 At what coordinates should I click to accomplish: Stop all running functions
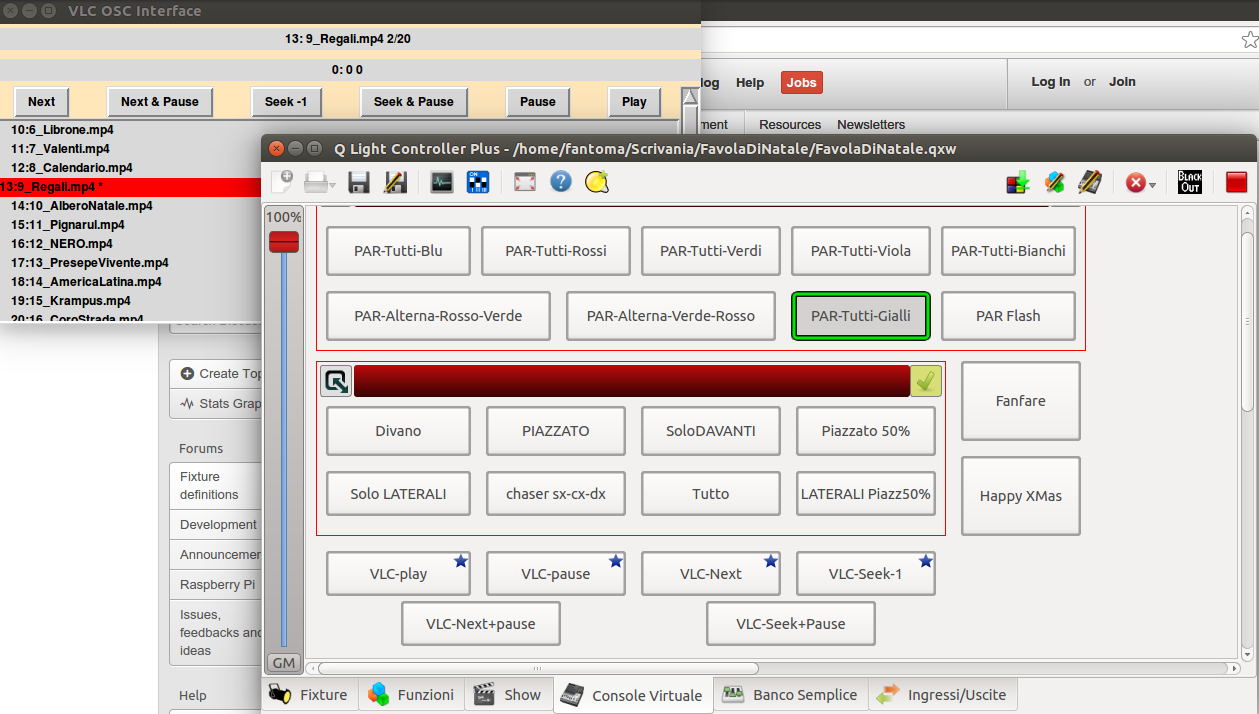(1135, 183)
